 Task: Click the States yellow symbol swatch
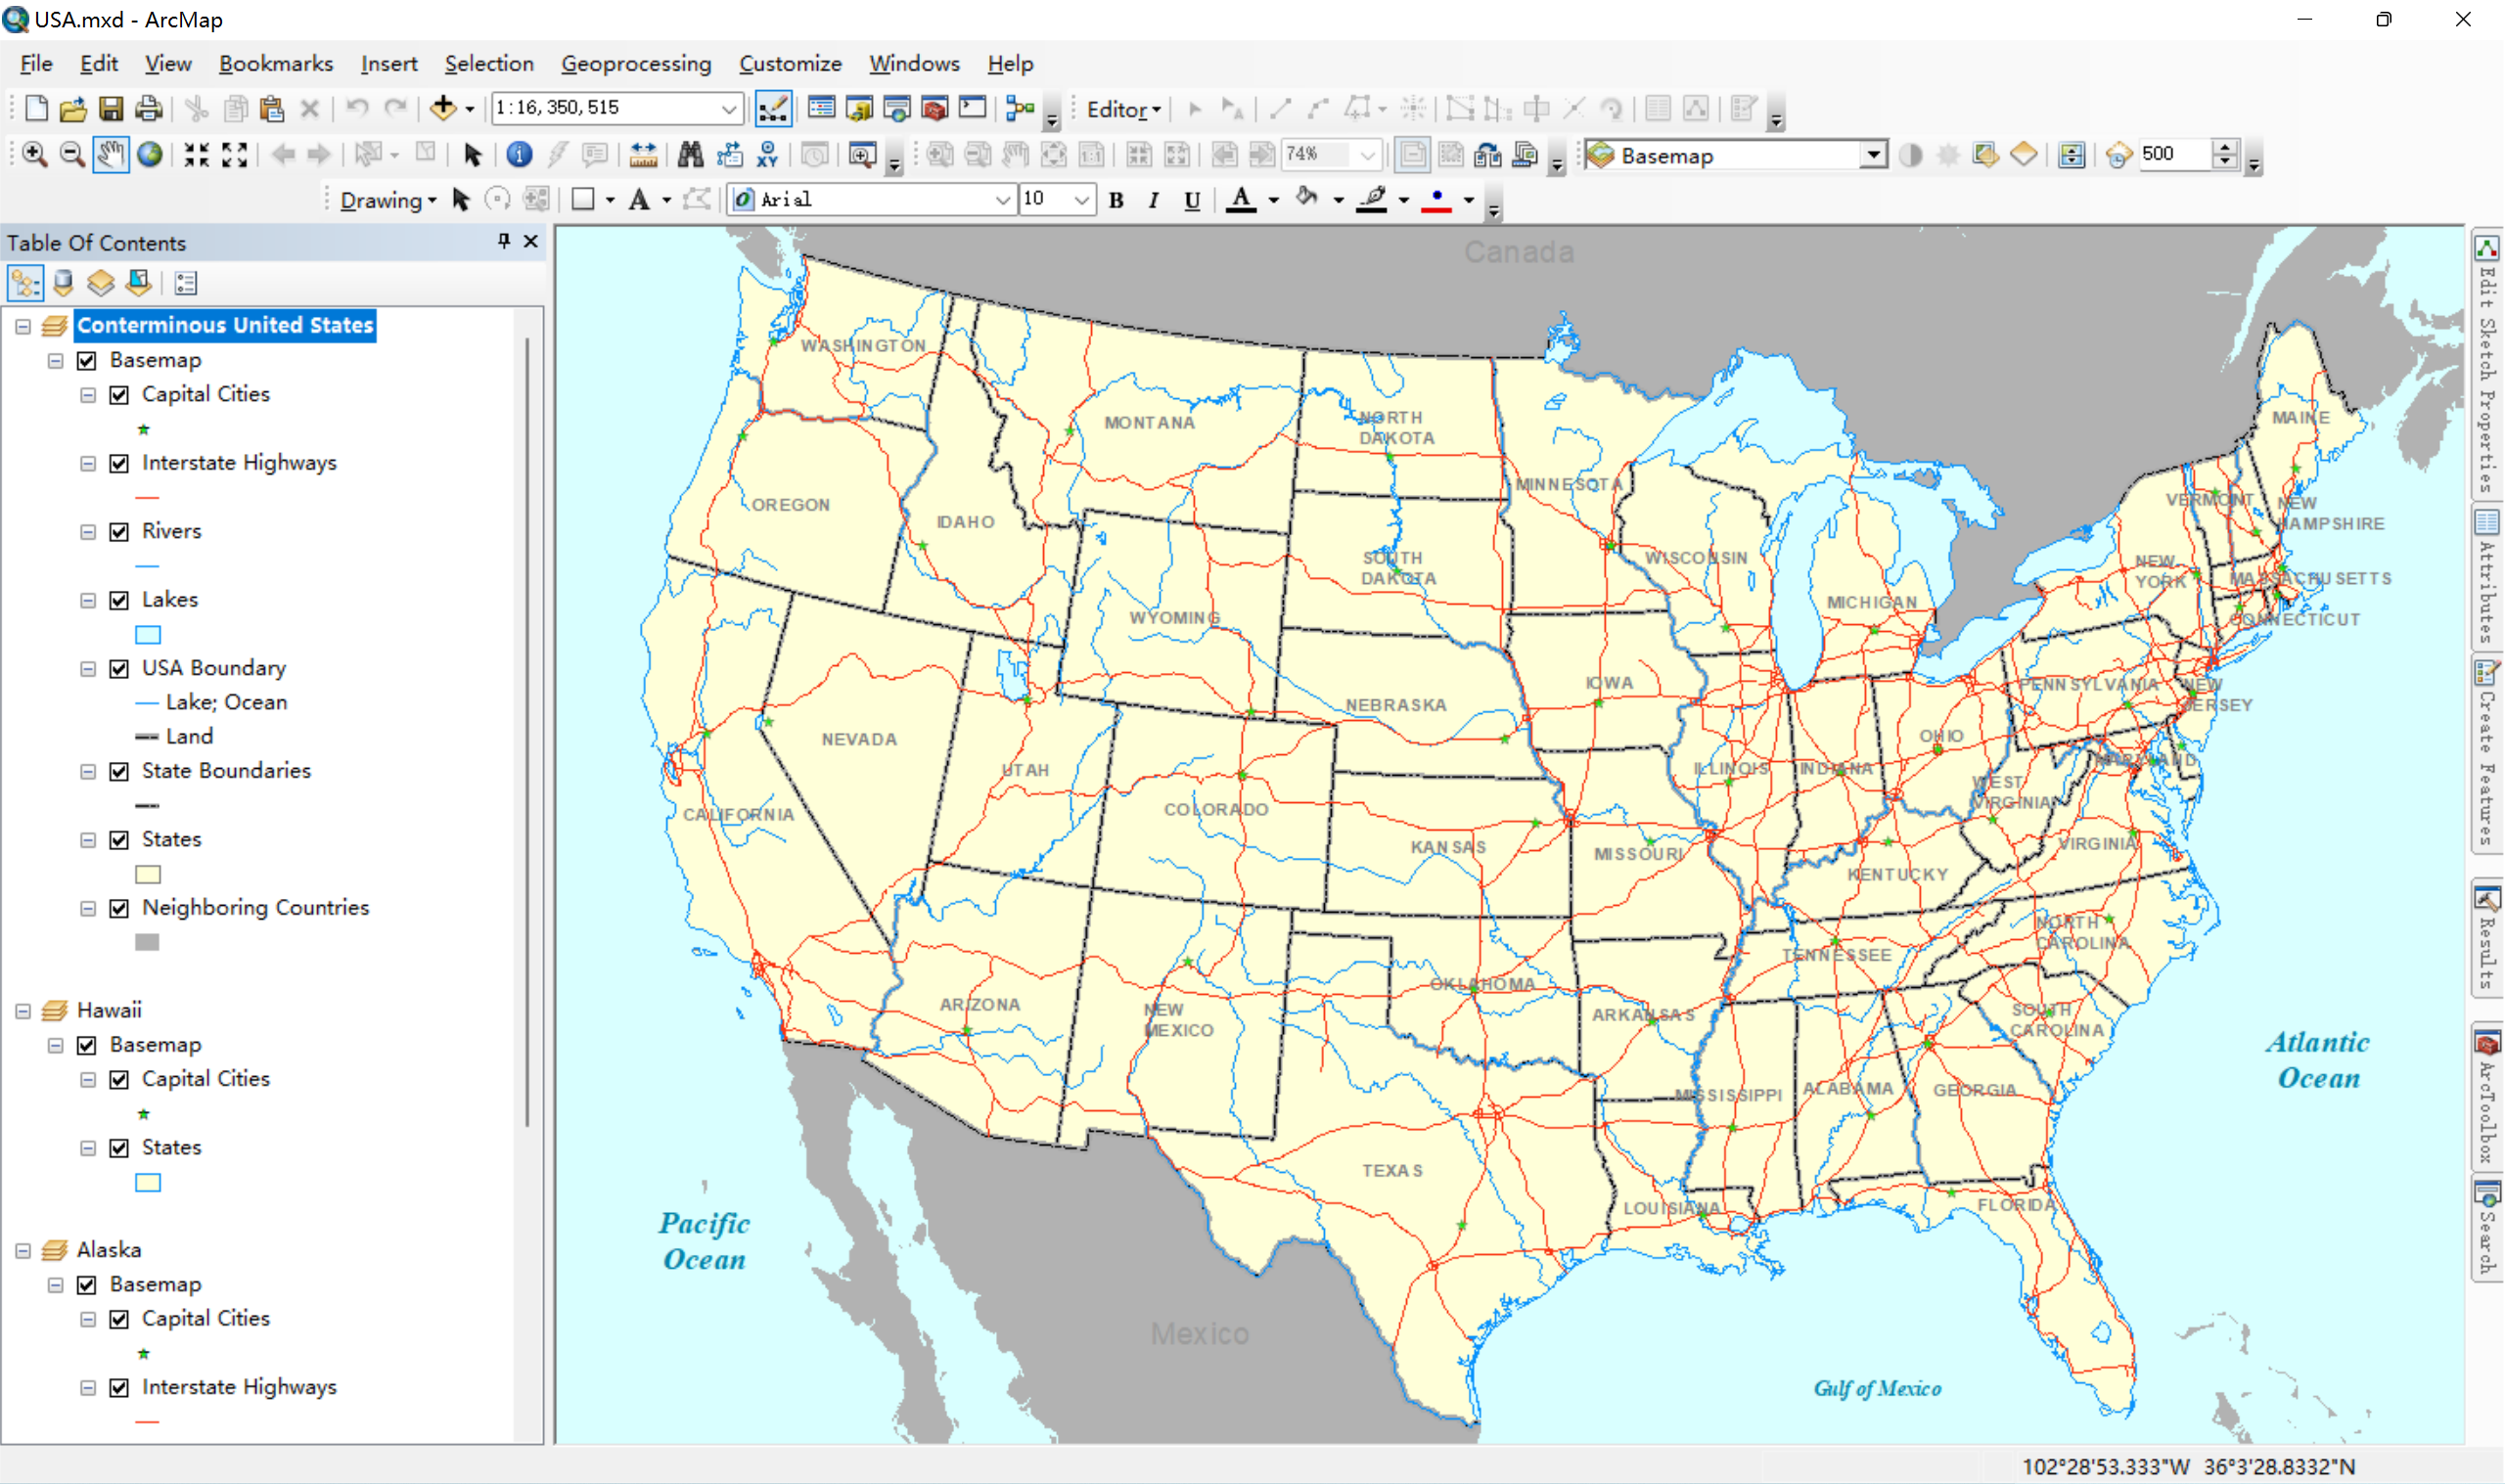click(148, 874)
